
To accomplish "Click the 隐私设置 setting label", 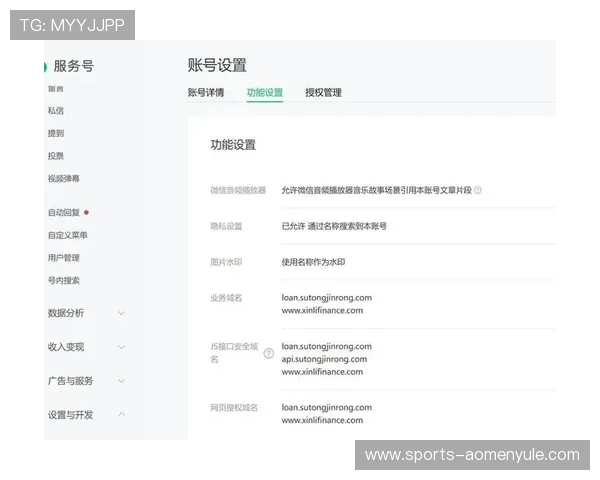I will coord(226,226).
